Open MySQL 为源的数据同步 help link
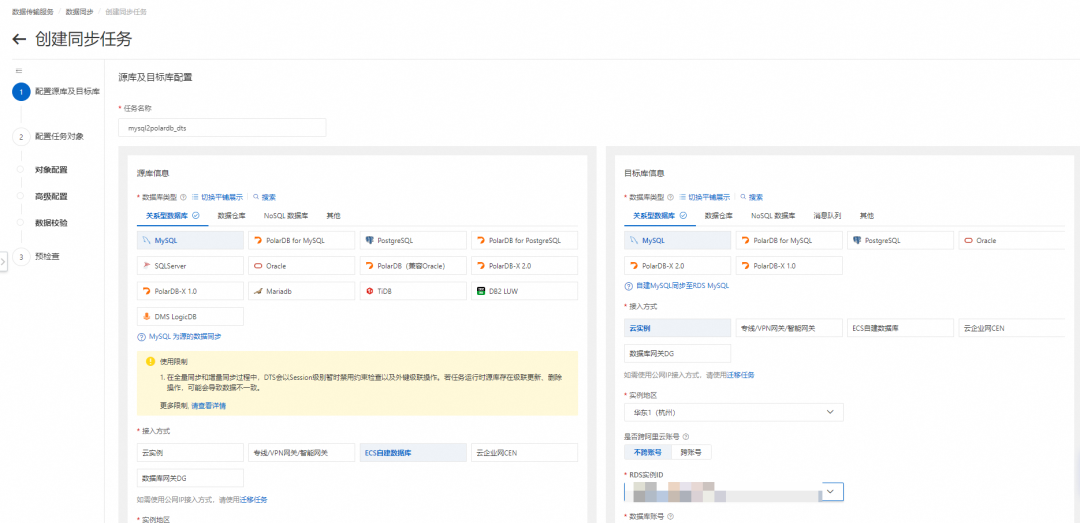This screenshot has height=523, width=1080. coord(185,337)
